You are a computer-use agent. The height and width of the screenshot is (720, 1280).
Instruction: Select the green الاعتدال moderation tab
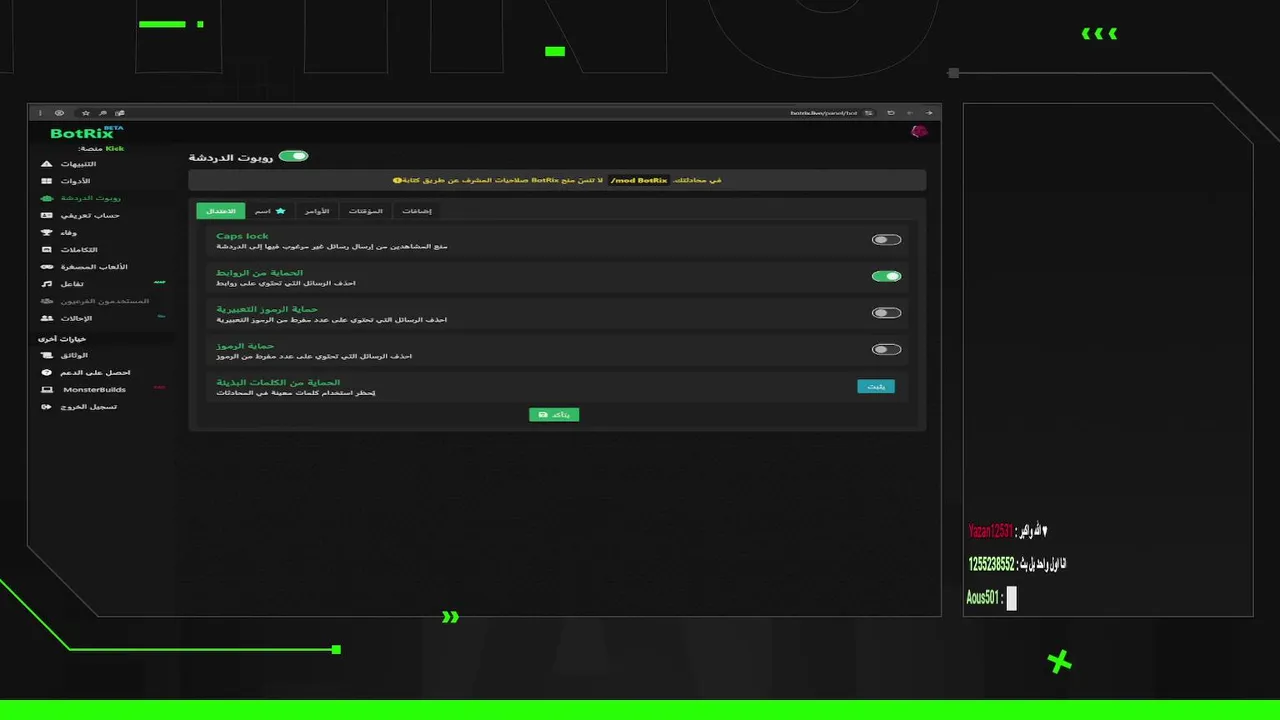click(220, 211)
